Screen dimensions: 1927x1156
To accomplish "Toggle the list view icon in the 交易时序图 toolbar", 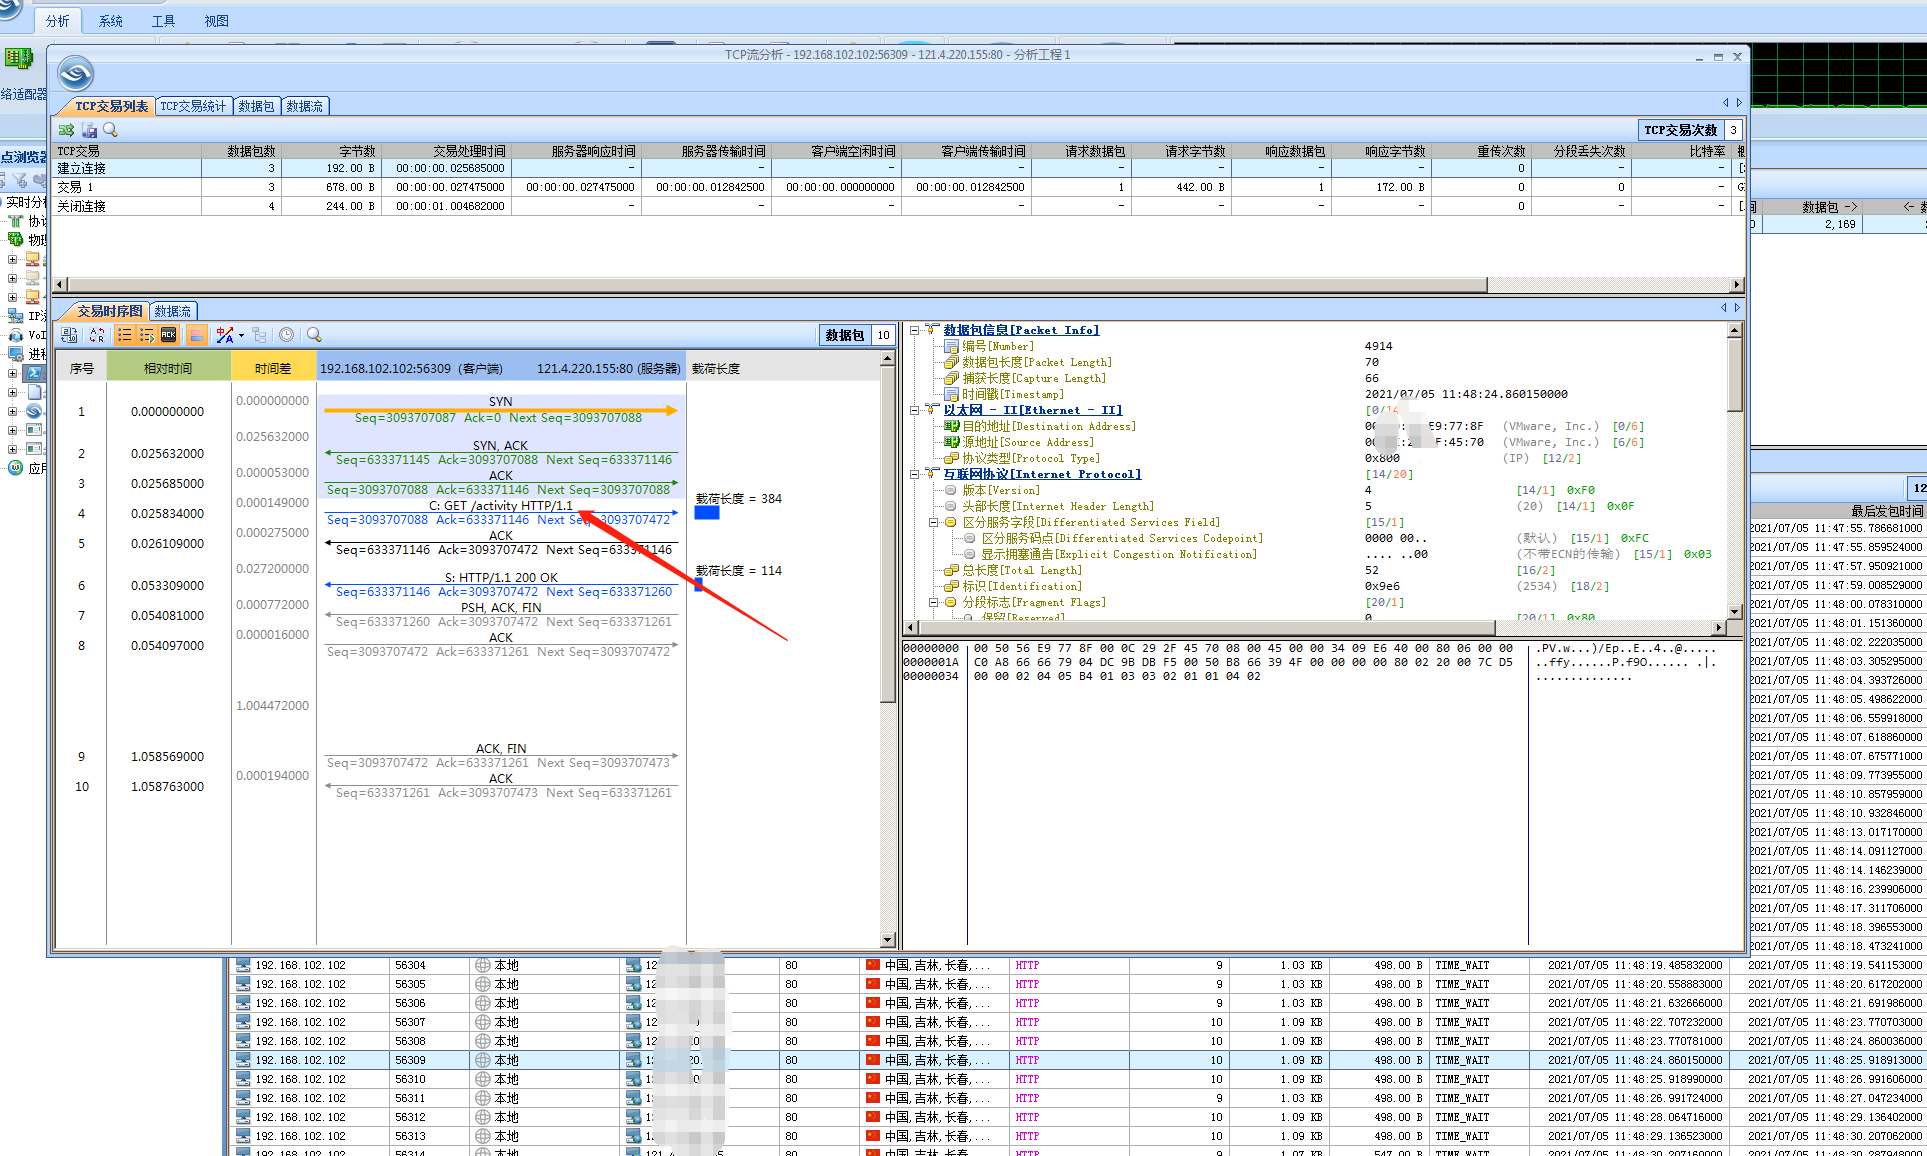I will click(x=124, y=335).
